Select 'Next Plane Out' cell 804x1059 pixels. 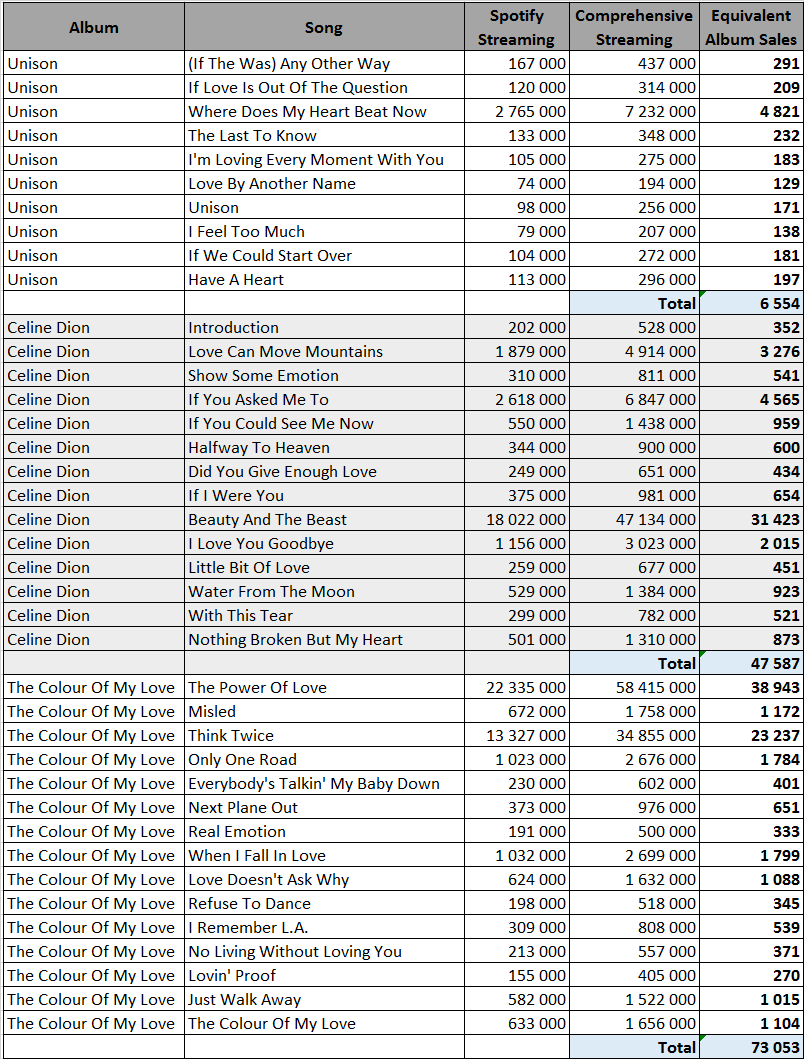pyautogui.click(x=324, y=807)
